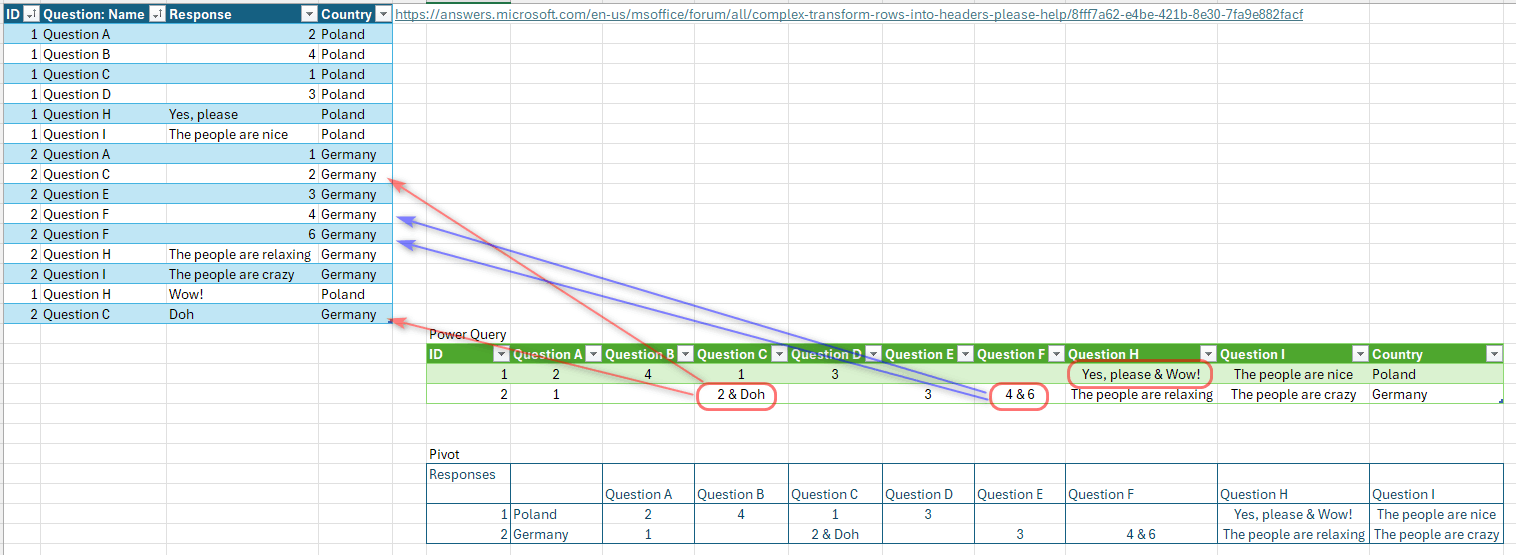The height and width of the screenshot is (555, 1516).
Task: Select '2 & Doh' in the pivot table
Action: (x=834, y=534)
